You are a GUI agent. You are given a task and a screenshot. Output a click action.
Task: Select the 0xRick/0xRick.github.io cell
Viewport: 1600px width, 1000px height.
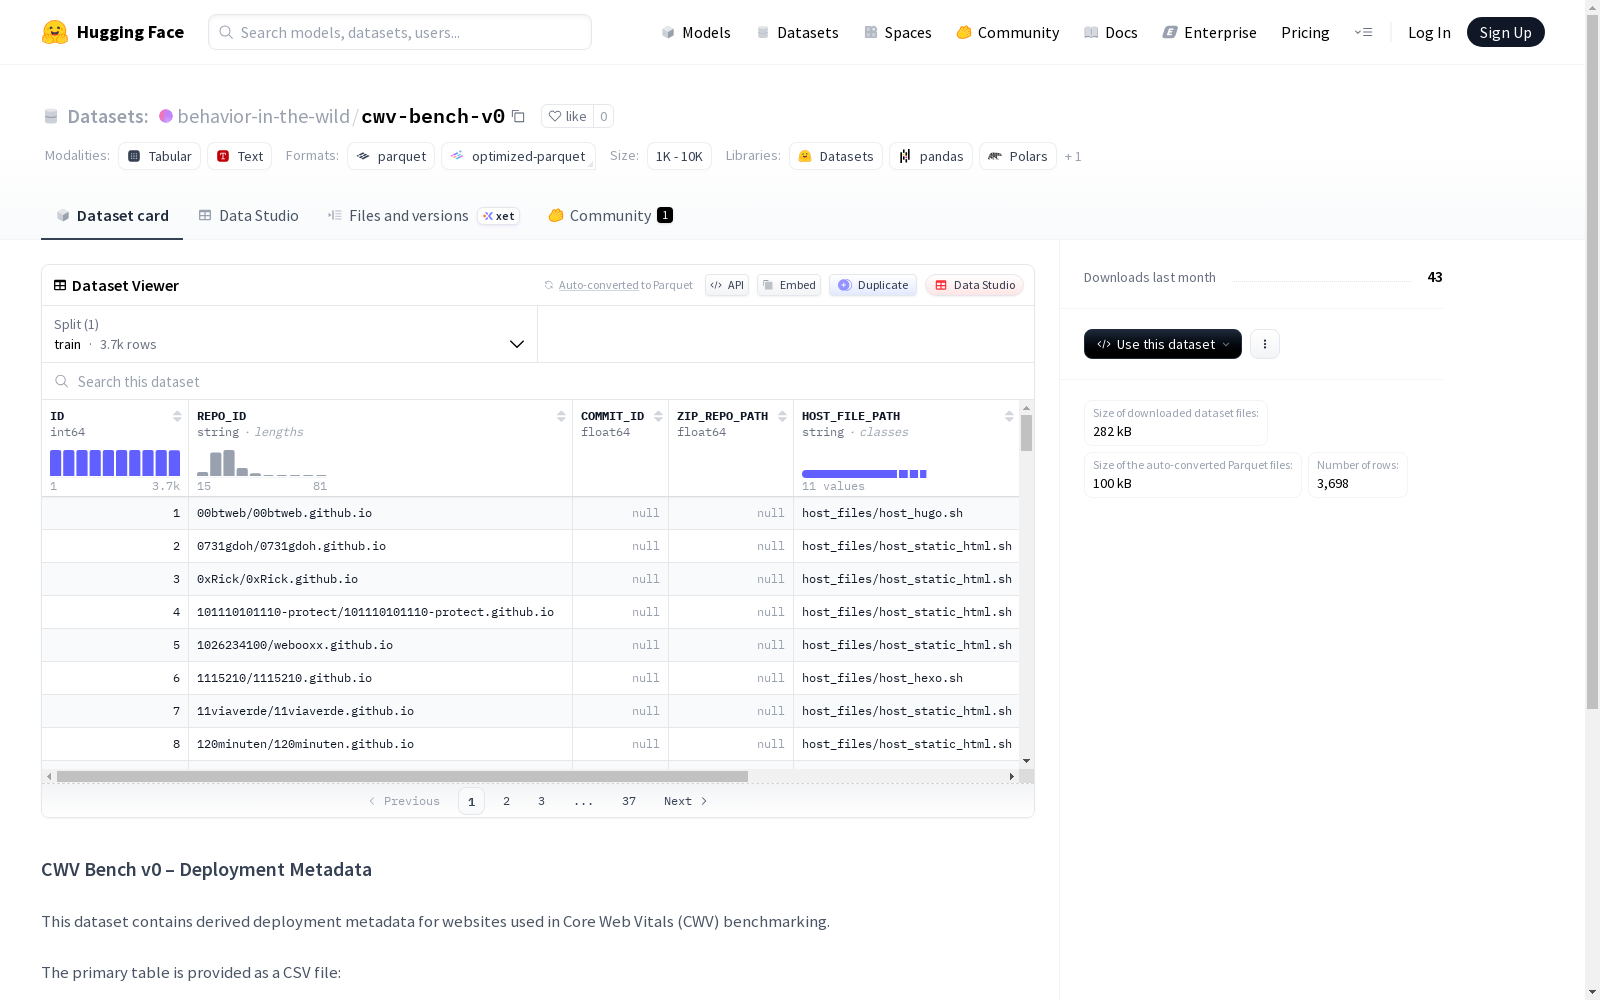[x=380, y=579]
